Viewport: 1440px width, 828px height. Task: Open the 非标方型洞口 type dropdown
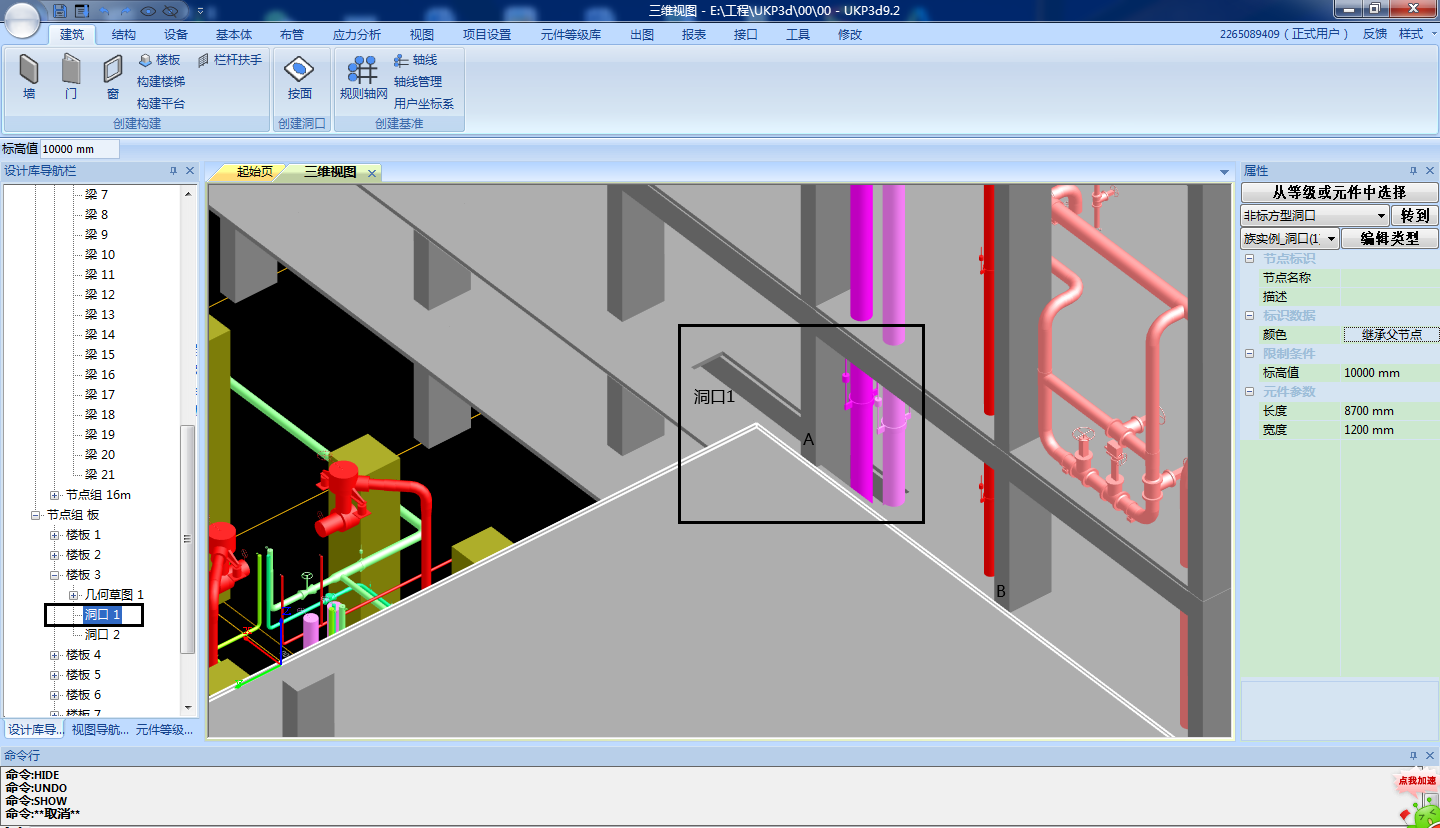point(1381,216)
